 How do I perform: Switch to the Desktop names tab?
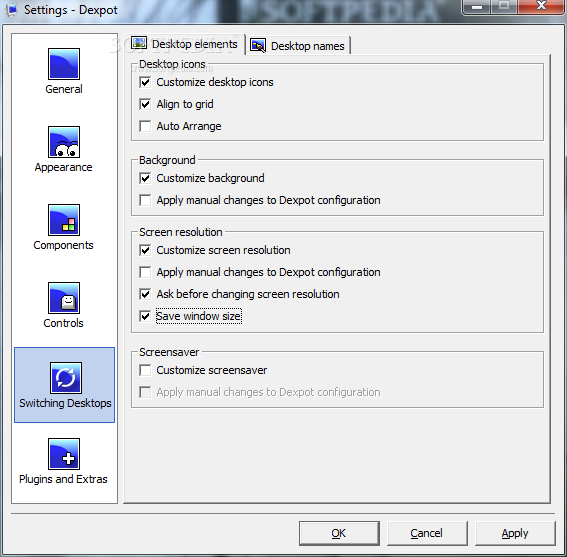[298, 46]
